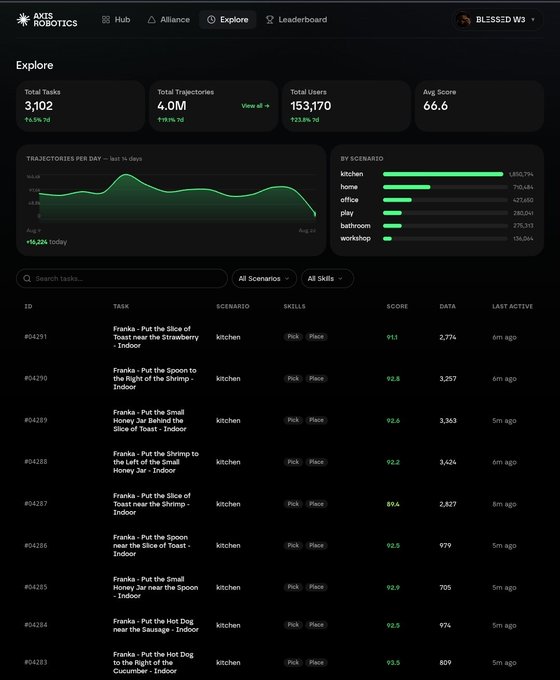
Task: Open task Small Honey Jar near the Spoon
Action: point(155,587)
